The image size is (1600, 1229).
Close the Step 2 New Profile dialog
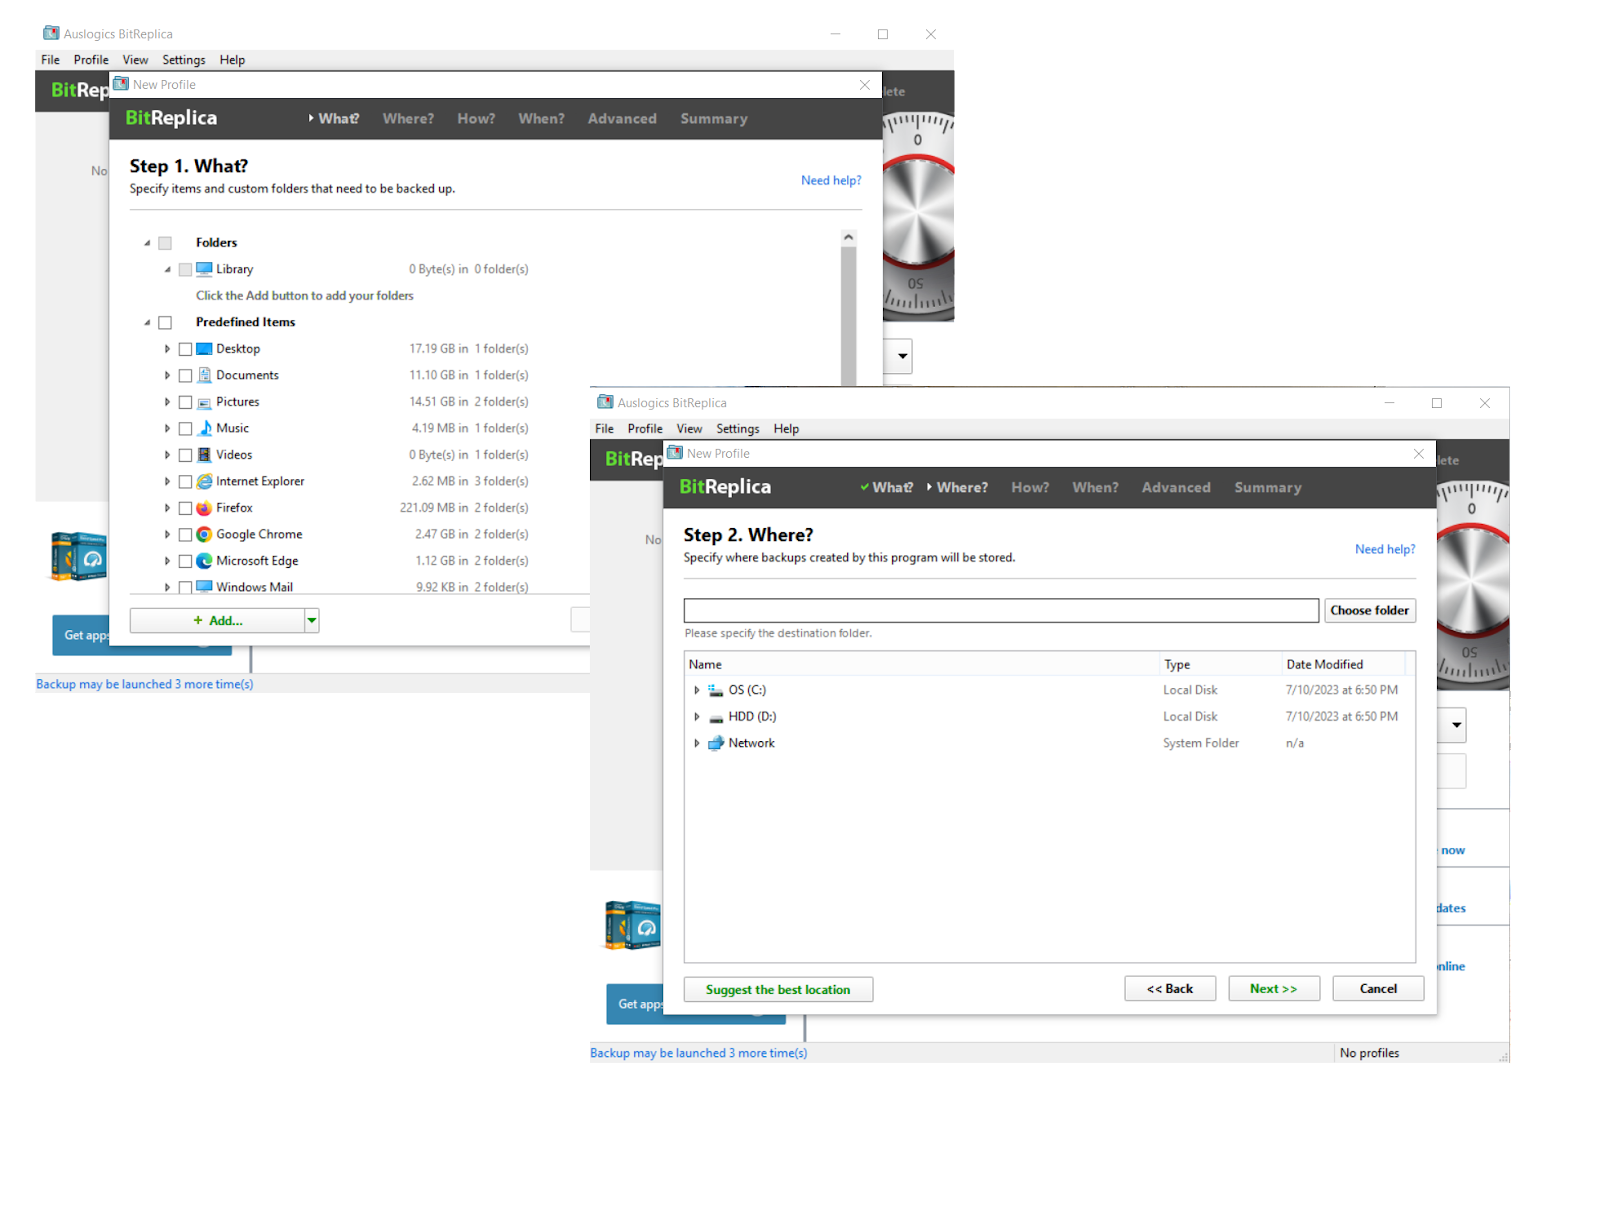click(1419, 454)
